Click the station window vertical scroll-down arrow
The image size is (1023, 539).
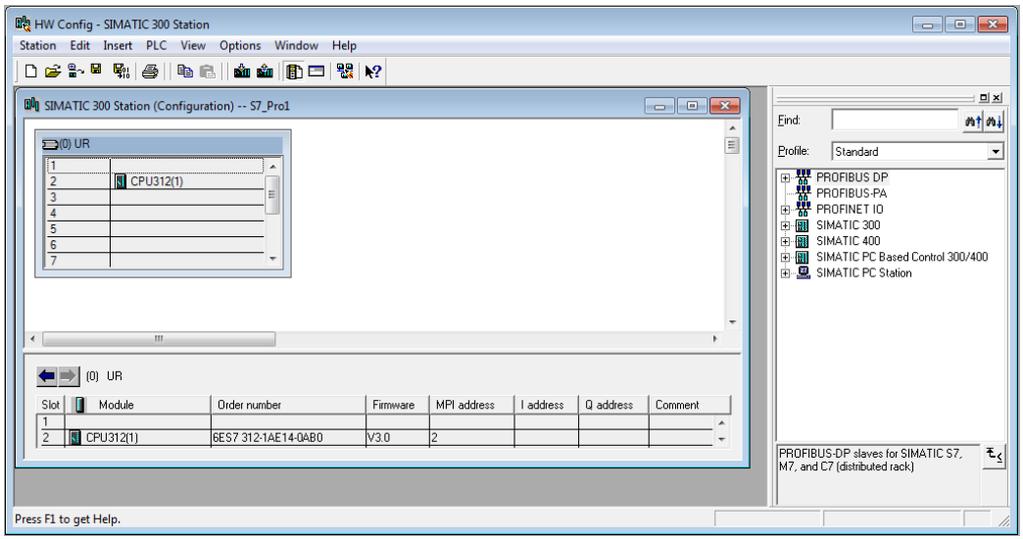[732, 322]
